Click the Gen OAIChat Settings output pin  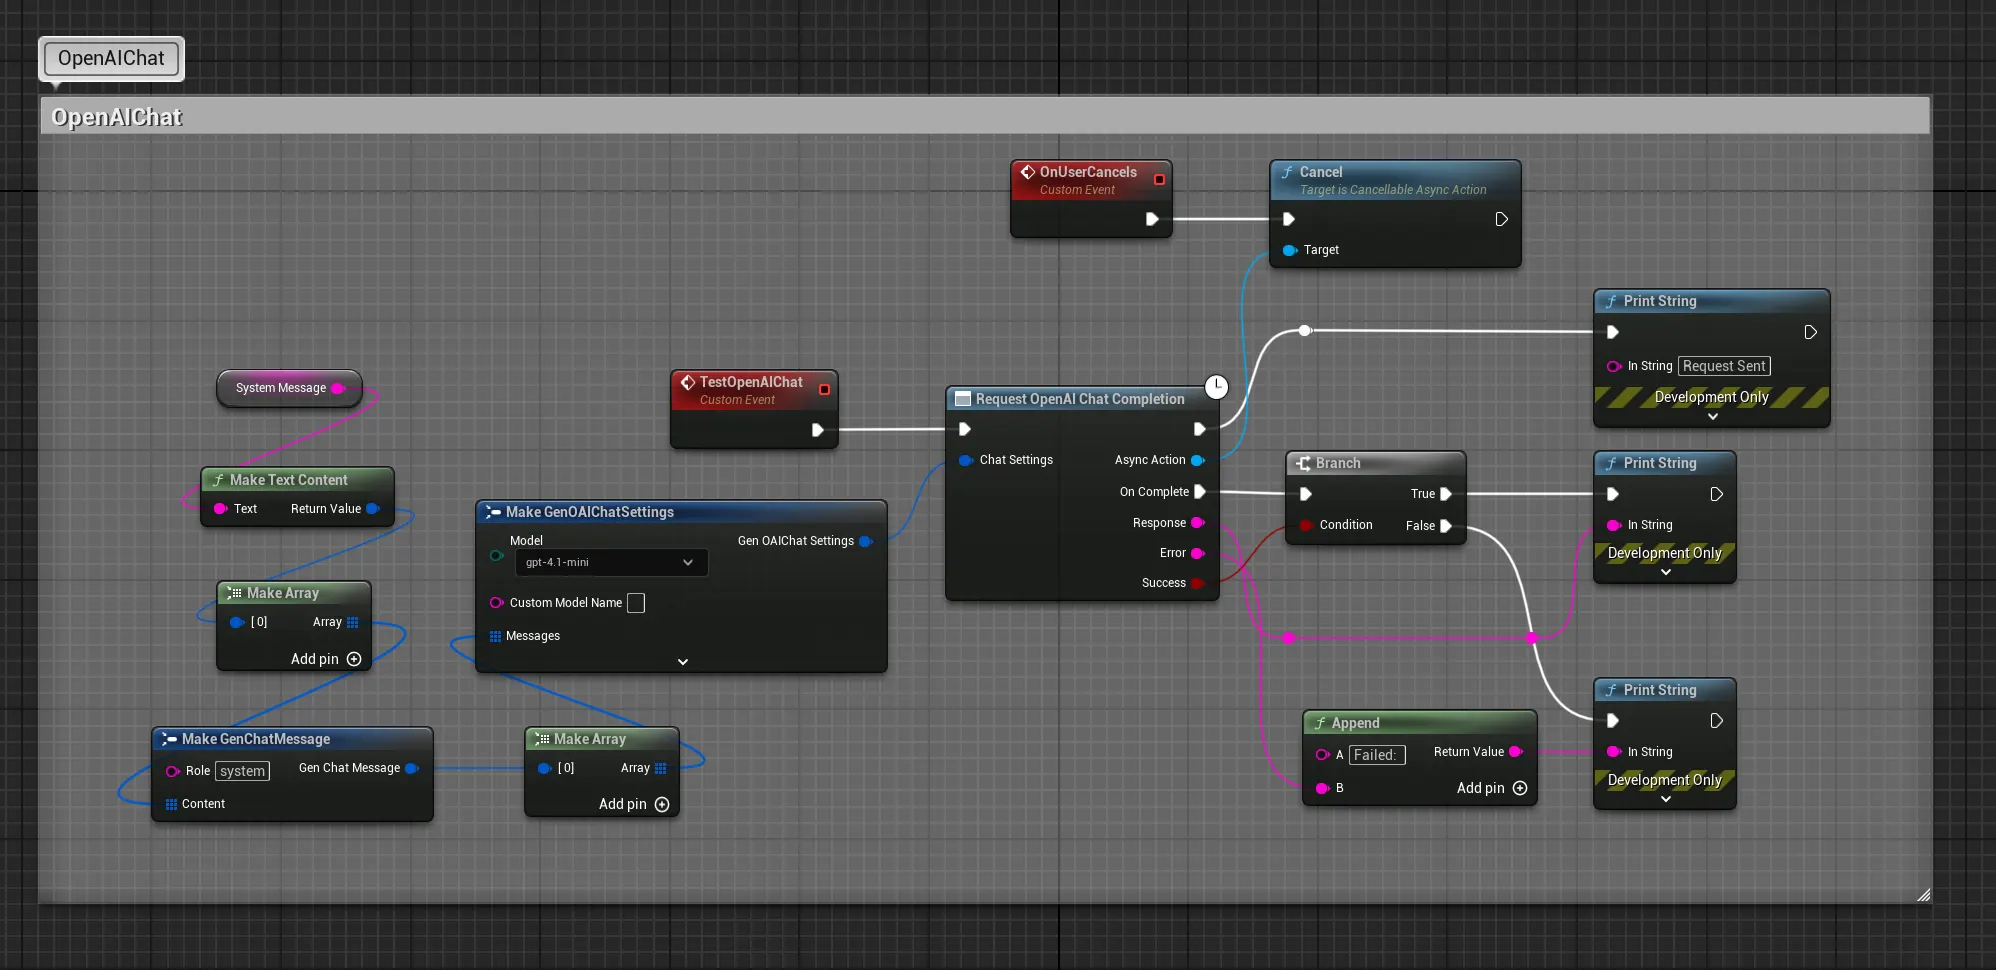[866, 541]
